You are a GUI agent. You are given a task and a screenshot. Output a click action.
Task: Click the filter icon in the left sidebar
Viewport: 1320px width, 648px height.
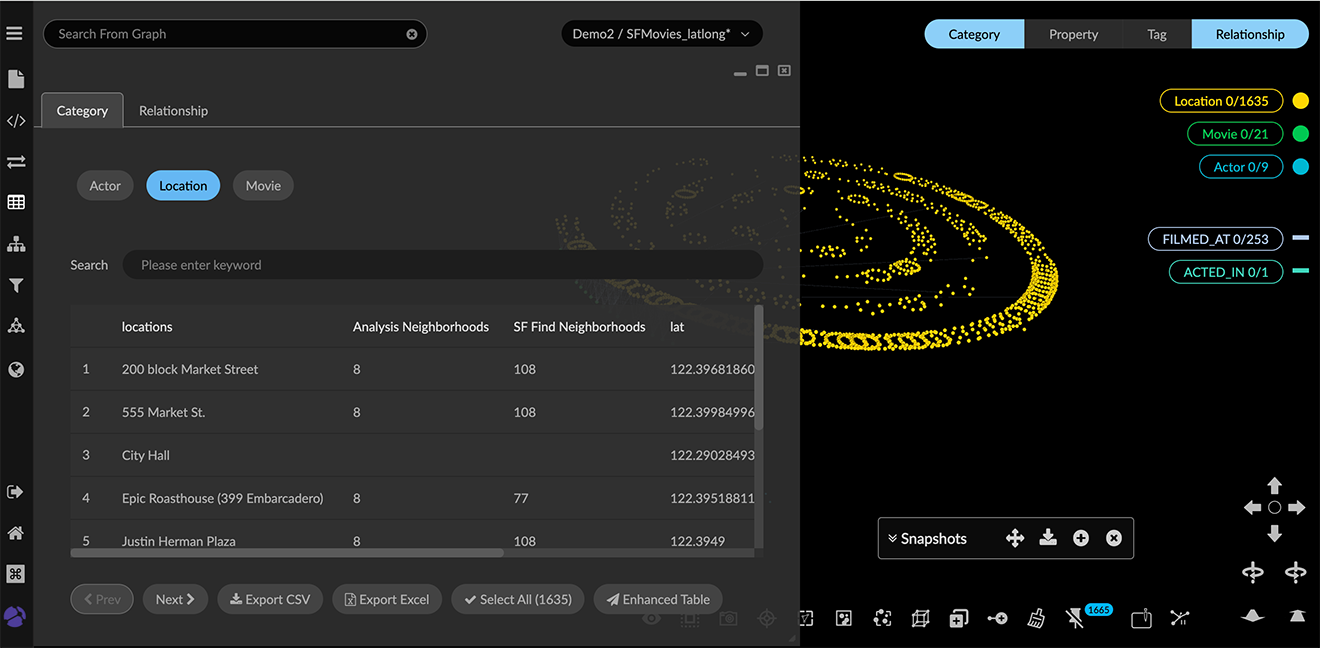pos(16,285)
